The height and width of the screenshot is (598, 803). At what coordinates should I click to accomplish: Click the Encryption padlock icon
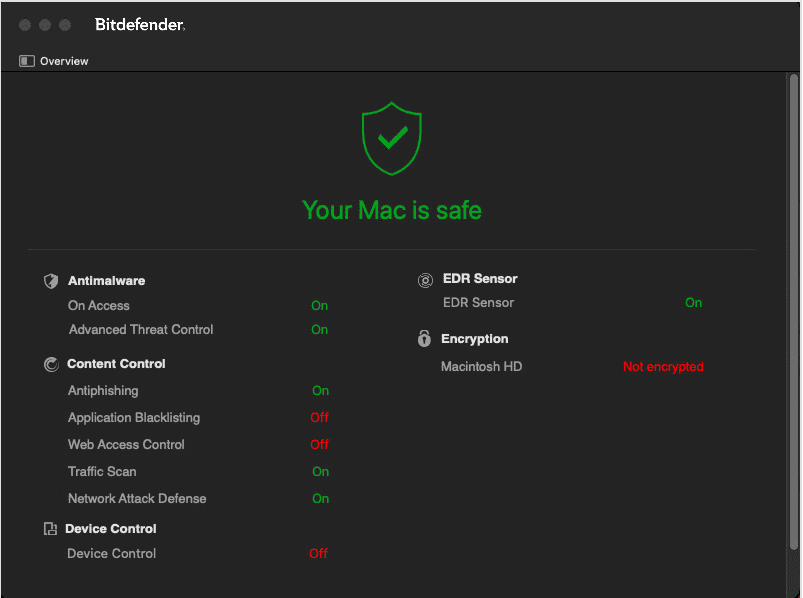click(424, 339)
